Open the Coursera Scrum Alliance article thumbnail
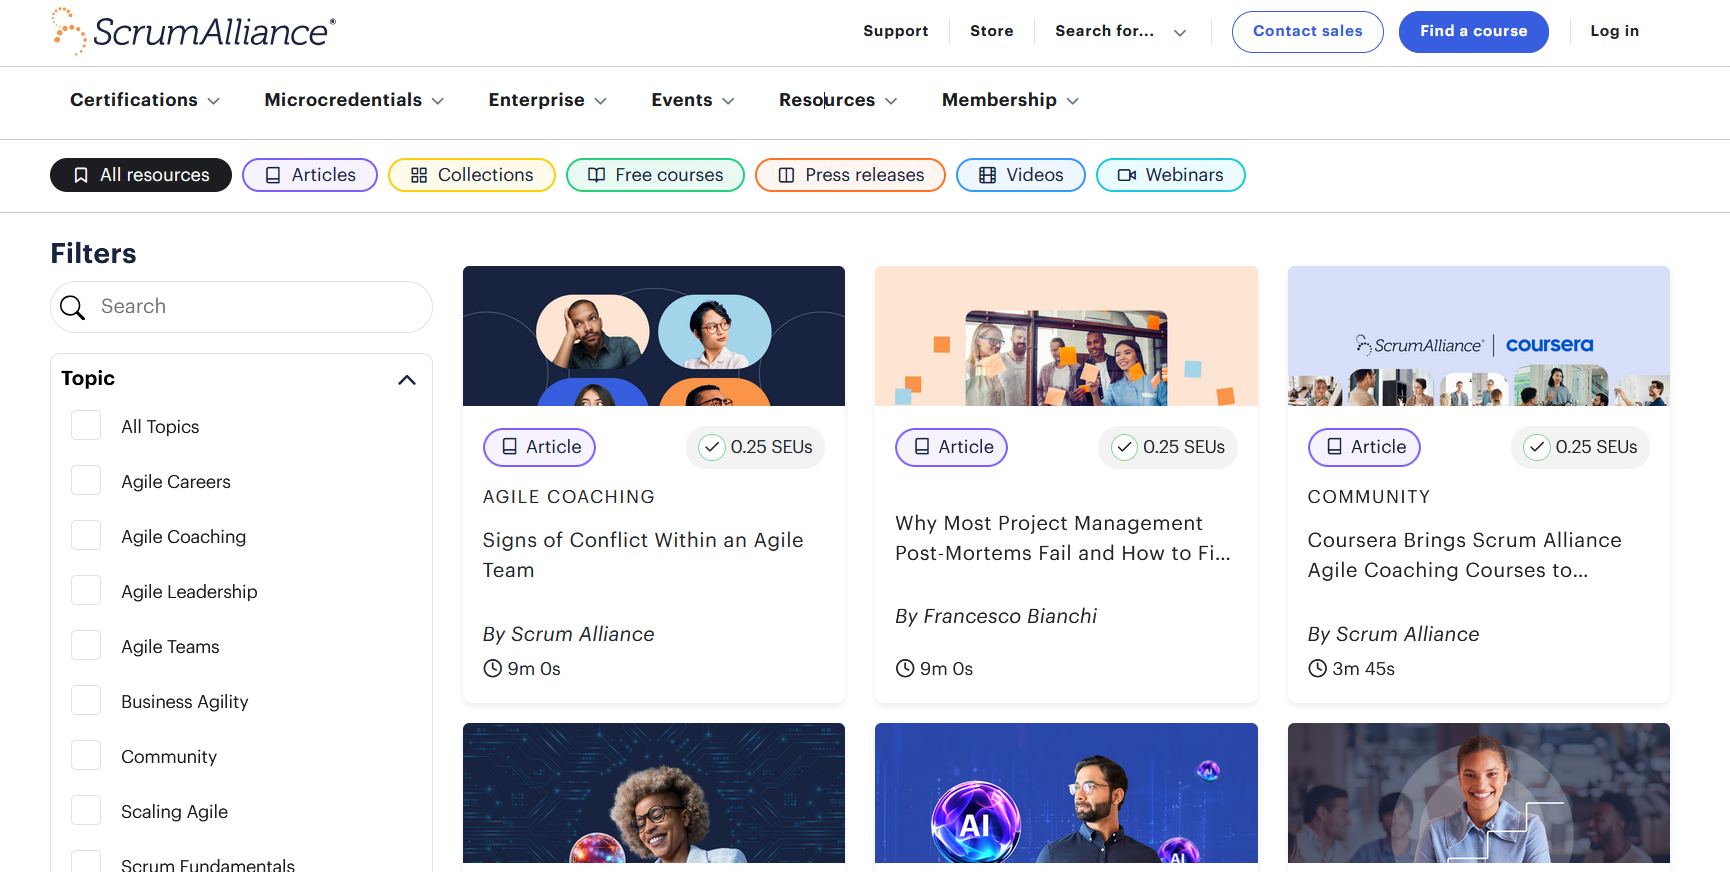 (x=1478, y=336)
